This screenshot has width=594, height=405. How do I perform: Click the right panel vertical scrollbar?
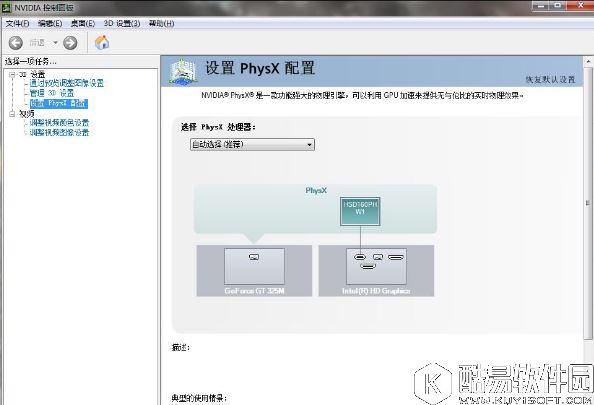pos(588,203)
